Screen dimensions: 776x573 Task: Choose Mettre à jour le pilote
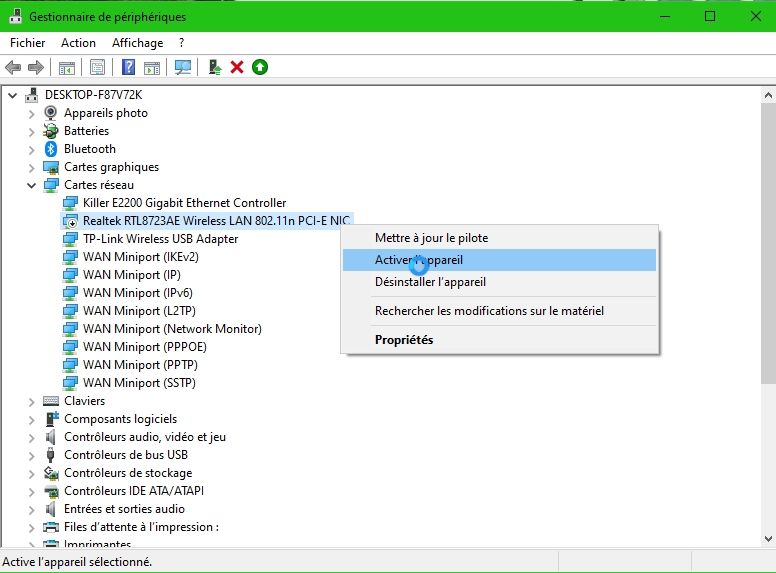coord(499,238)
